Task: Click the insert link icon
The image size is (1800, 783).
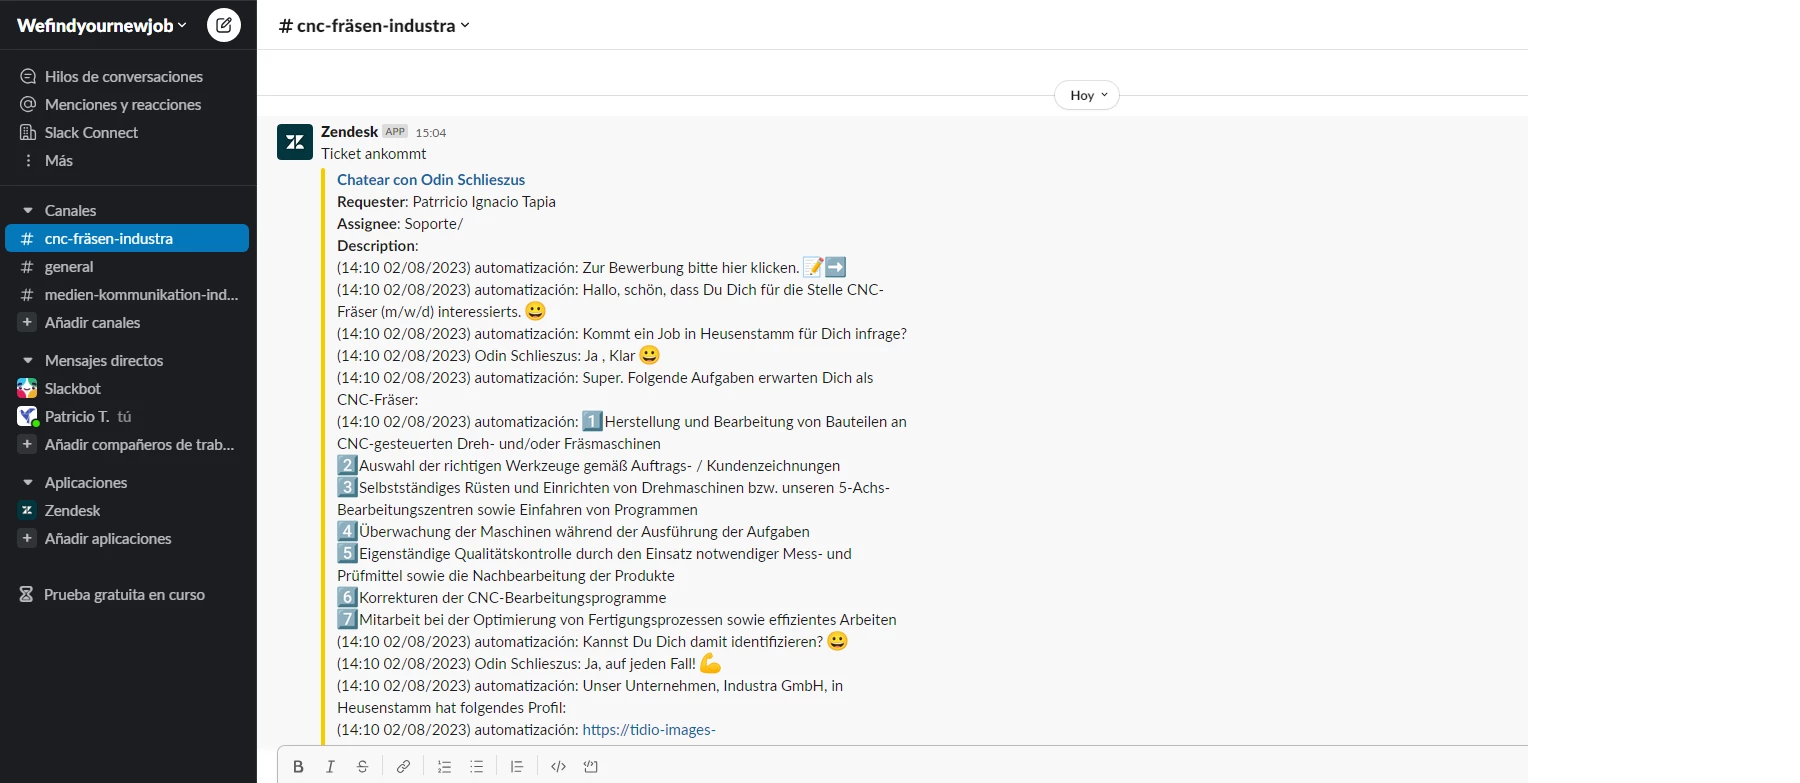Action: coord(403,766)
